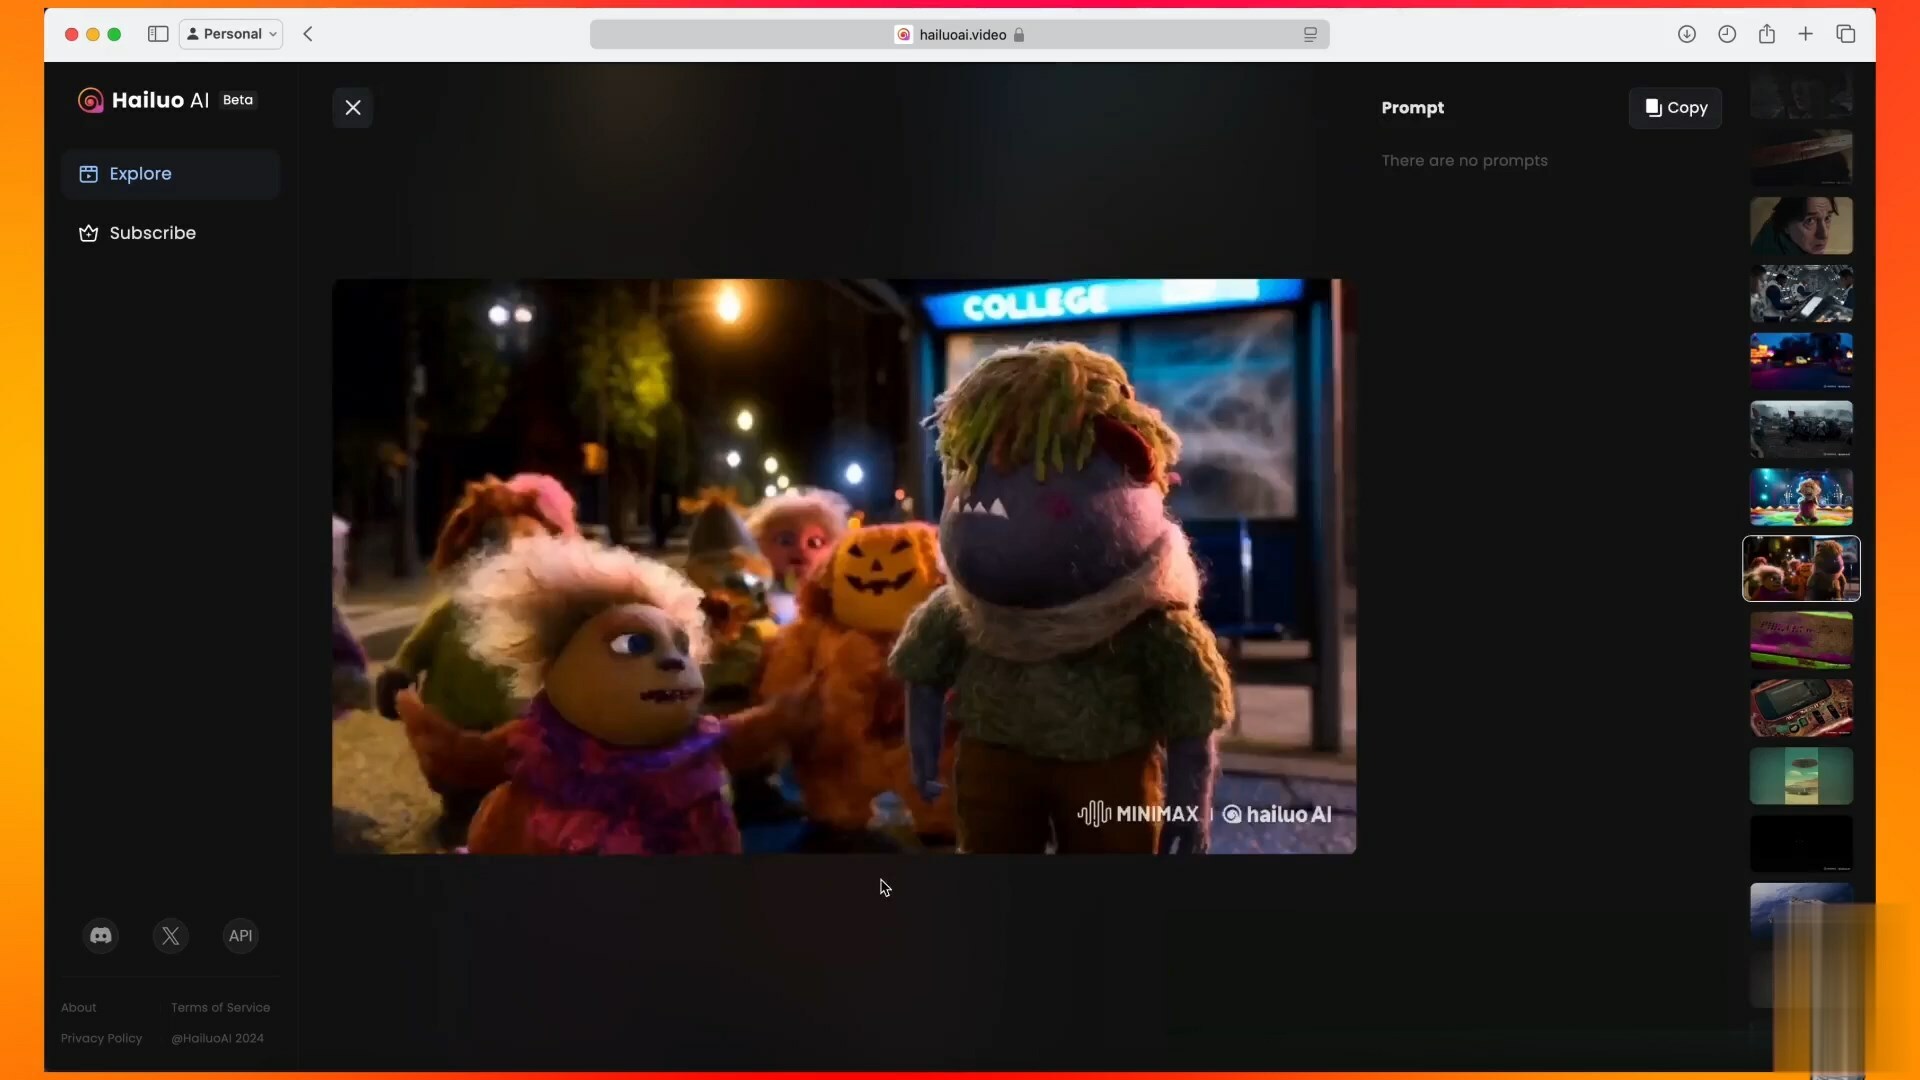
Task: Click the Prompt heading
Action: click(x=1412, y=108)
